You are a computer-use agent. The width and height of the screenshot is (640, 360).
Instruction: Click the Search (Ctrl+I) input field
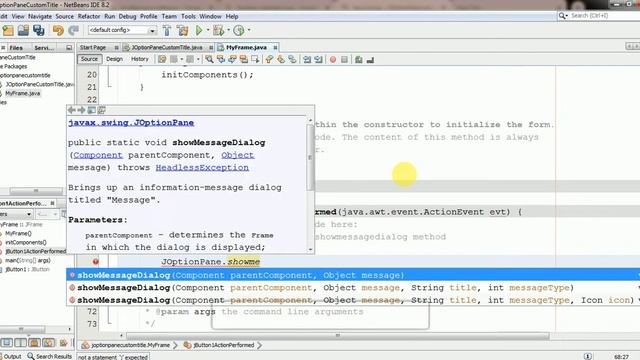coord(604,16)
